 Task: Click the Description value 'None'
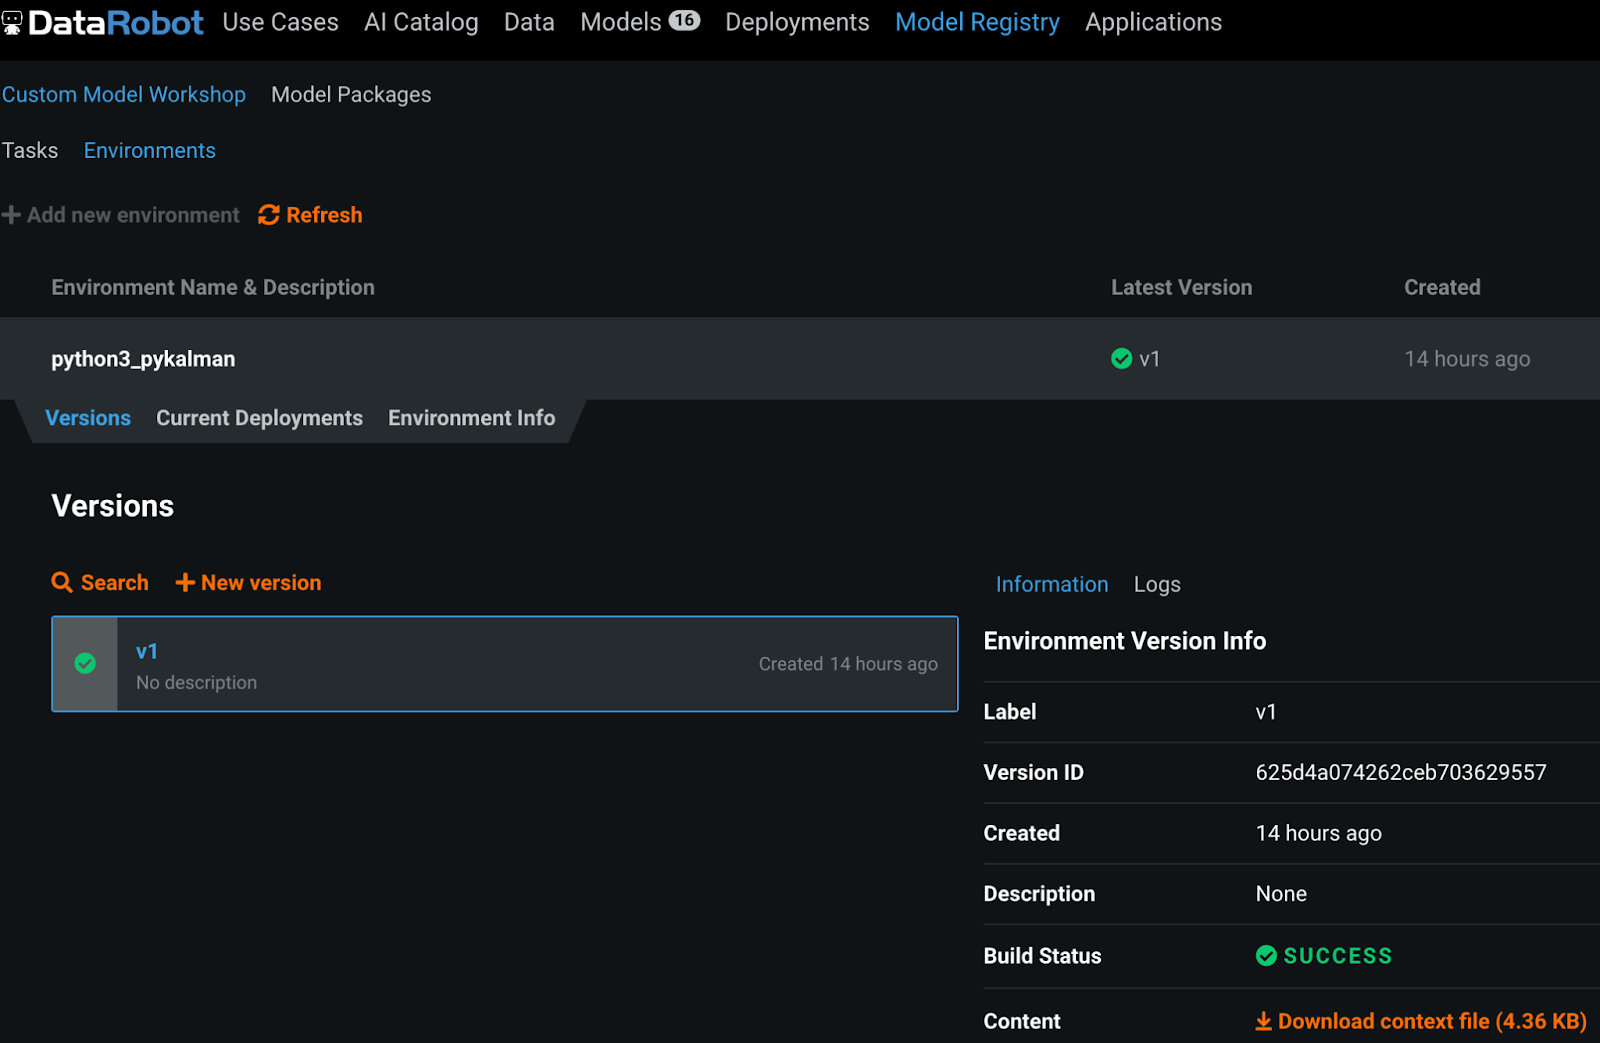[x=1281, y=893]
